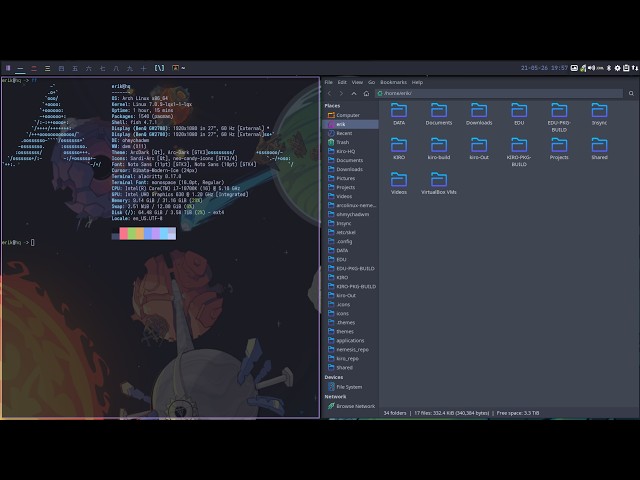Click the 'Free space: 3.3 TiB' status text

[518, 413]
